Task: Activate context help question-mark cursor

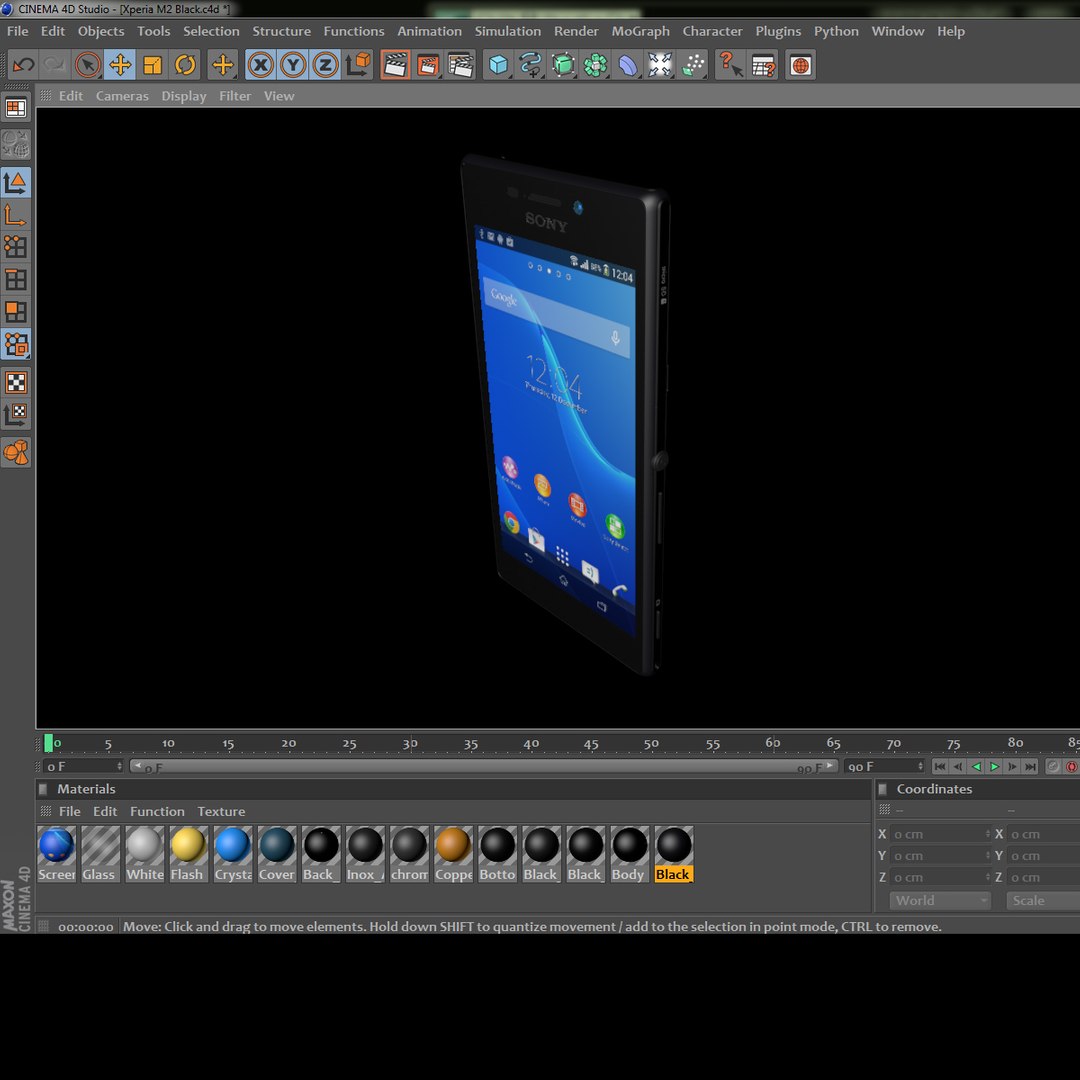Action: pos(730,65)
